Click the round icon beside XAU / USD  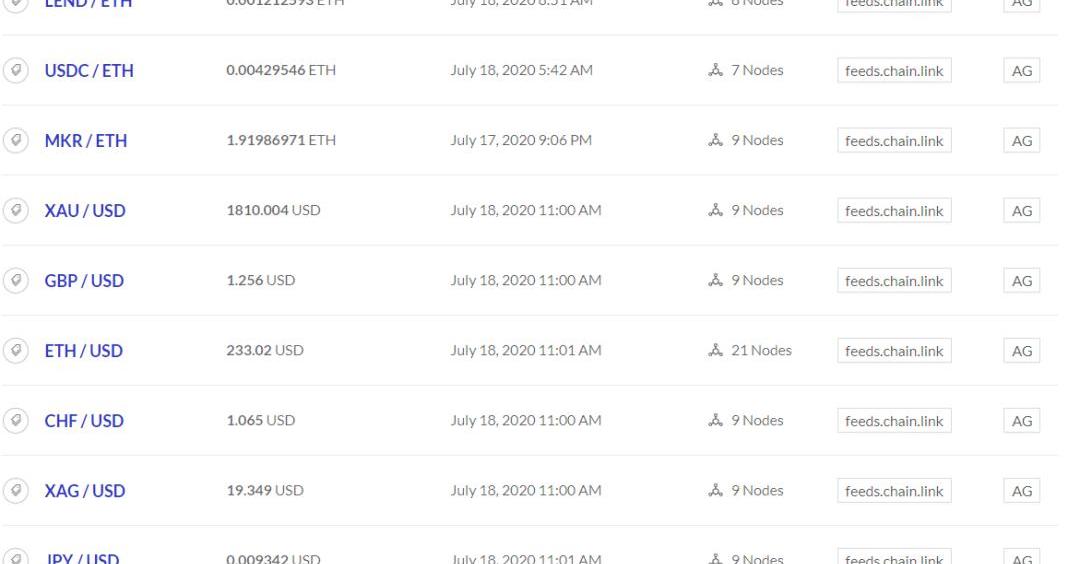pyautogui.click(x=15, y=210)
